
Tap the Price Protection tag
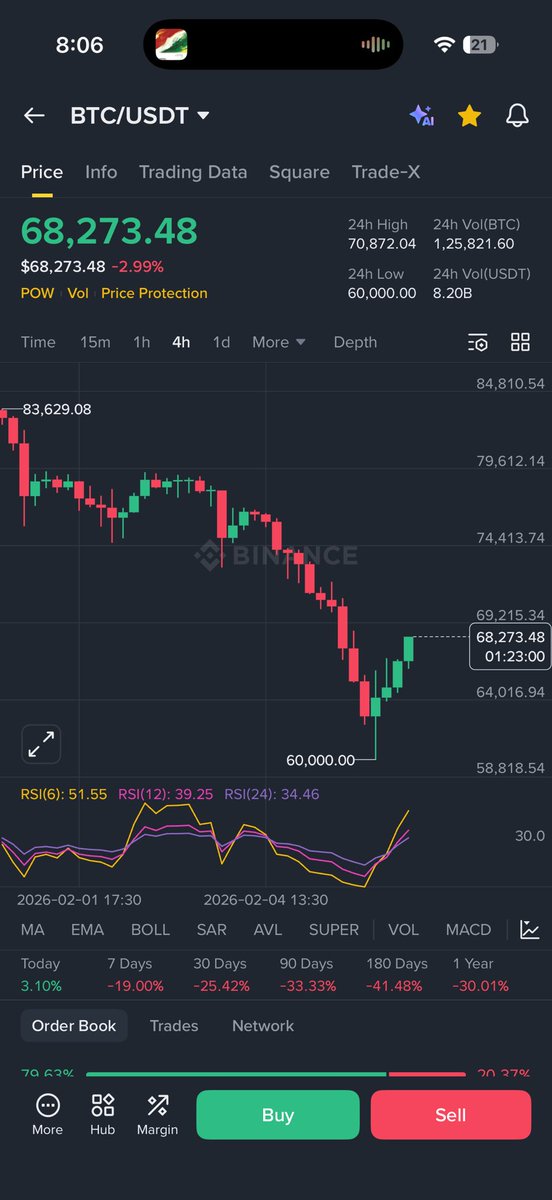(x=154, y=293)
